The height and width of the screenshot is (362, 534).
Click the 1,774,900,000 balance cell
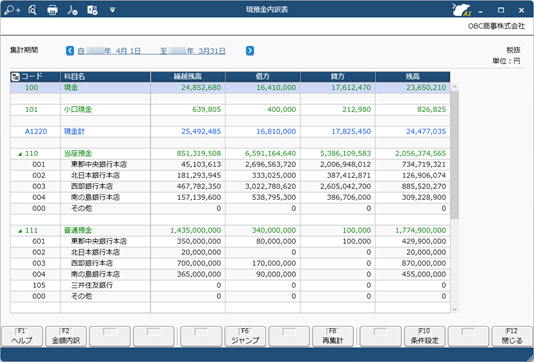412,230
